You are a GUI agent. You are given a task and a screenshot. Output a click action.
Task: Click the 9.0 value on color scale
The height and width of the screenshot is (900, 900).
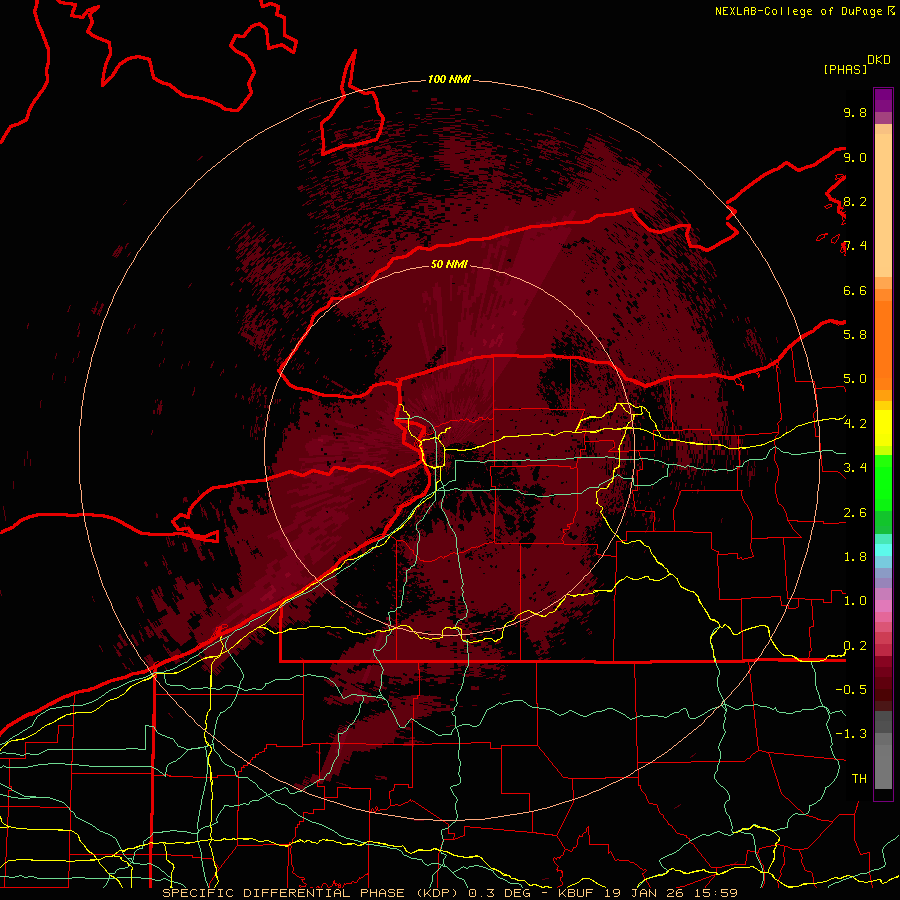pos(855,157)
